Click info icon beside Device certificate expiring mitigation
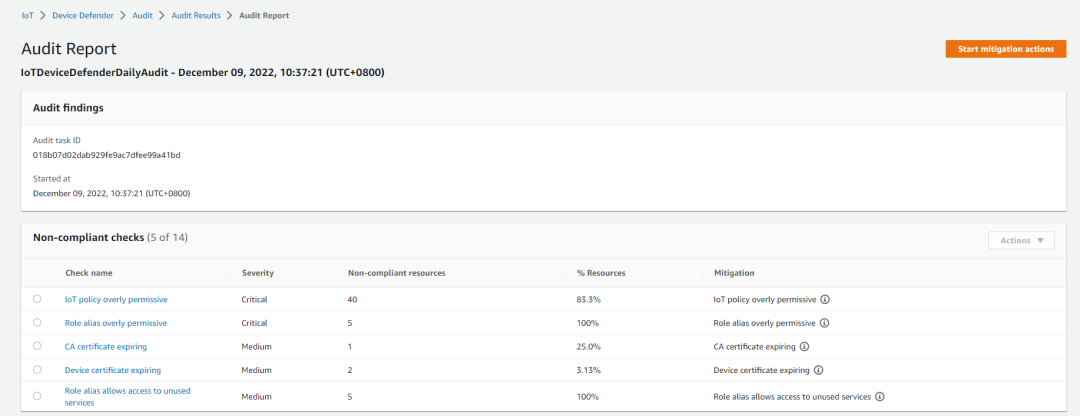The image size is (1080, 416). click(818, 370)
